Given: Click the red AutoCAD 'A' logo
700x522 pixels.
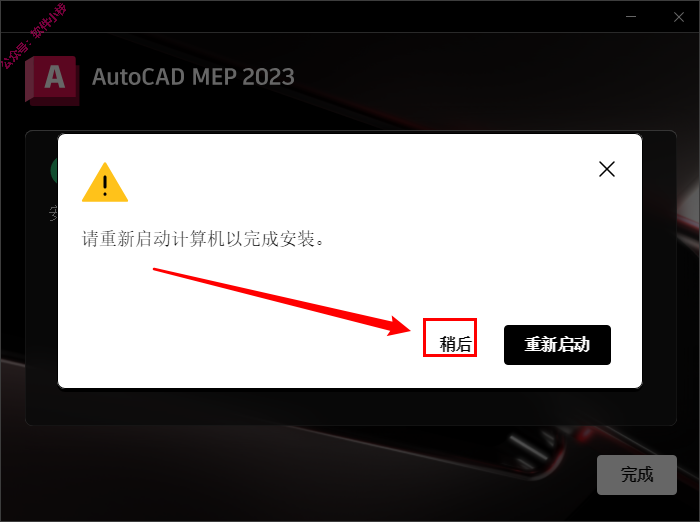Looking at the screenshot, I should [x=53, y=80].
